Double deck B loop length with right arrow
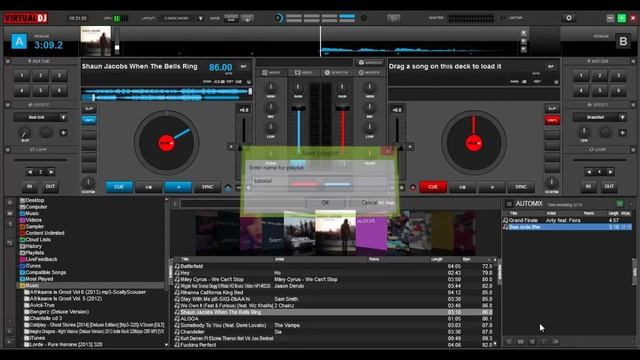The height and width of the screenshot is (360, 640). tap(610, 172)
